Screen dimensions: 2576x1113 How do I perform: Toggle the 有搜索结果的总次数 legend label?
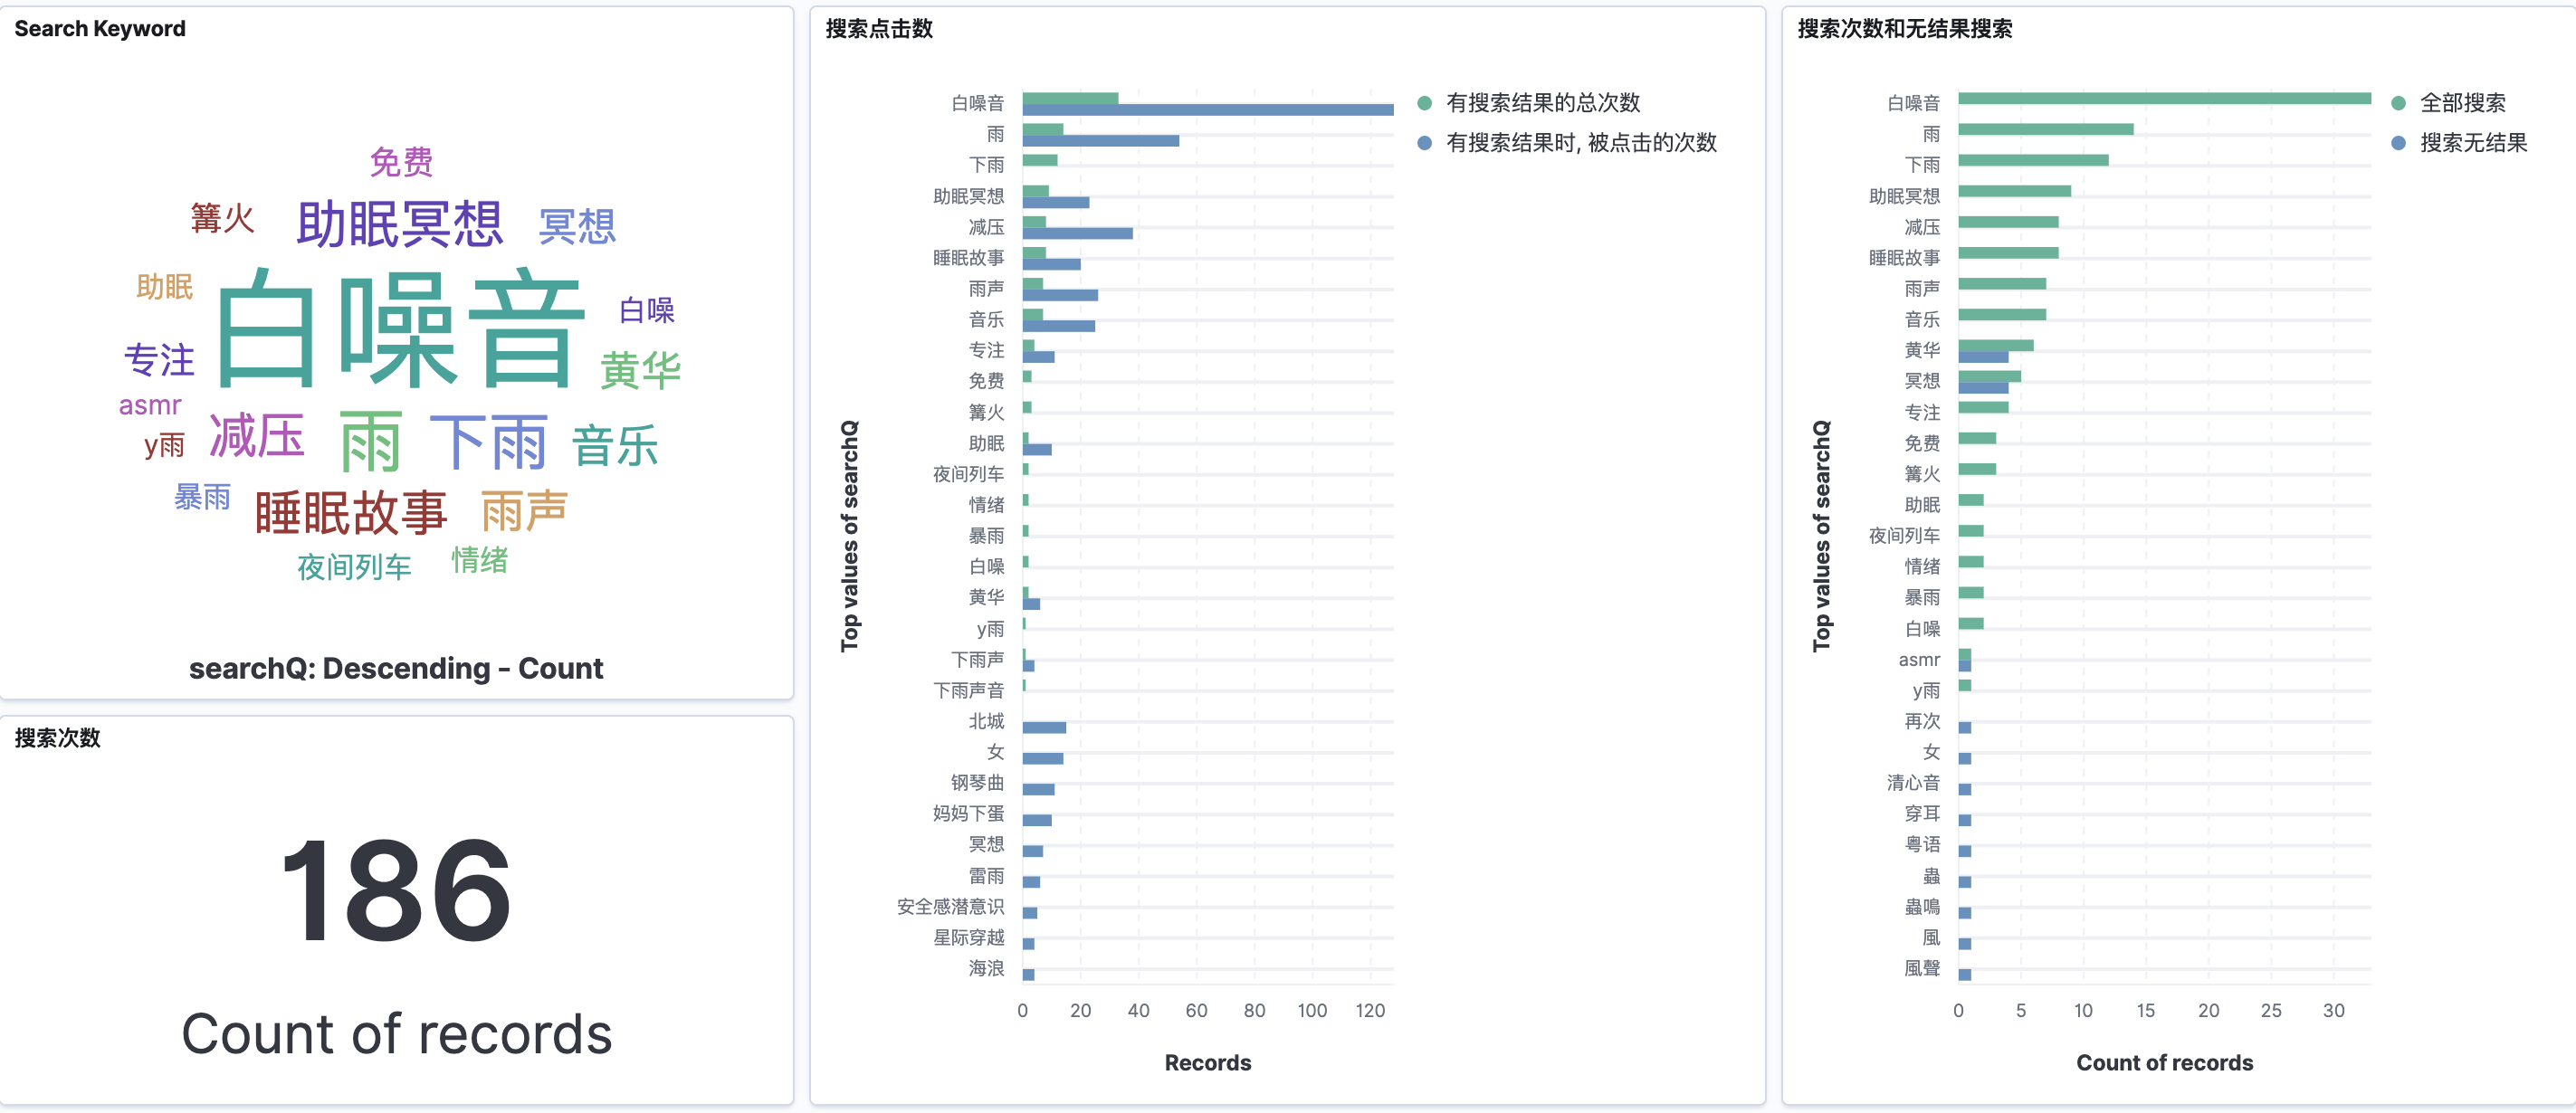[x=1542, y=103]
